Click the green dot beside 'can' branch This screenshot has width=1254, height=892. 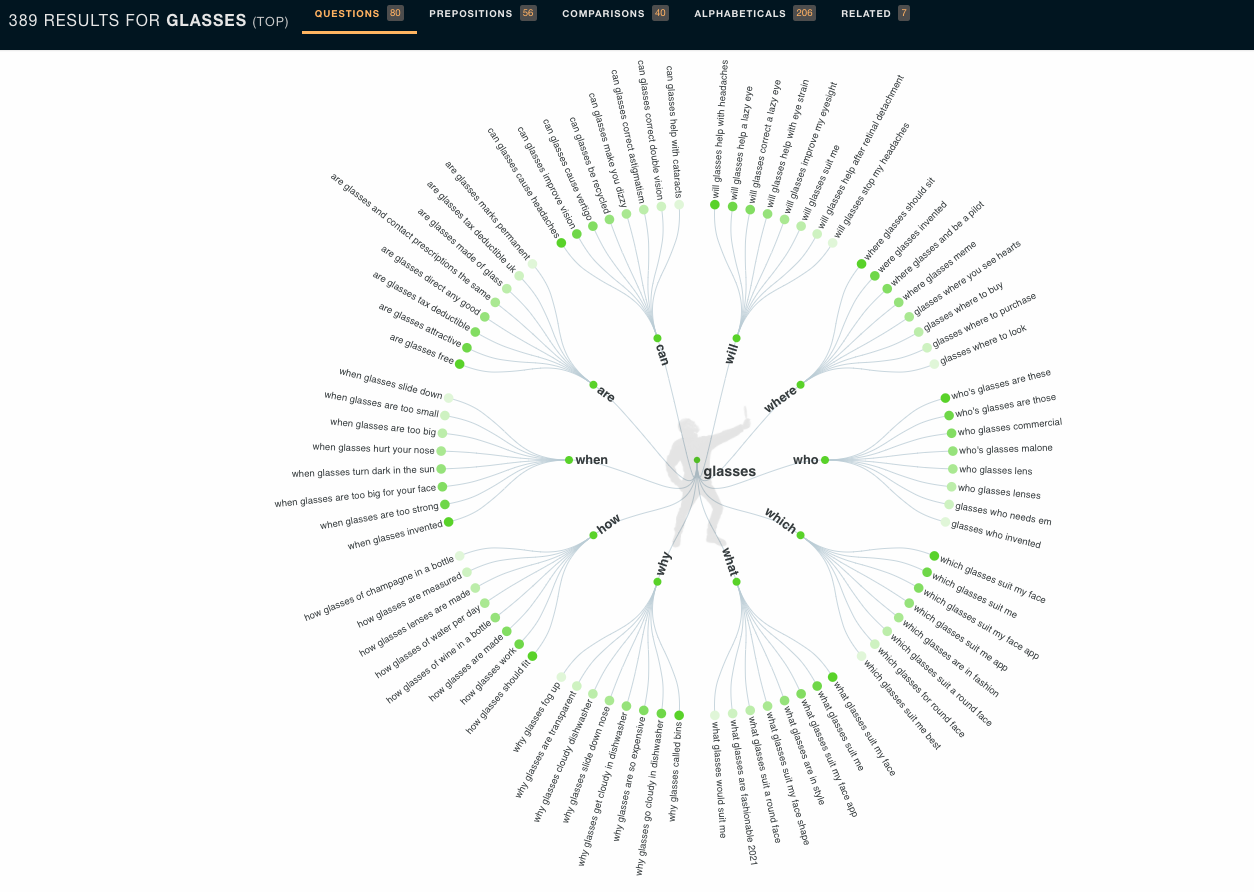pyautogui.click(x=657, y=338)
